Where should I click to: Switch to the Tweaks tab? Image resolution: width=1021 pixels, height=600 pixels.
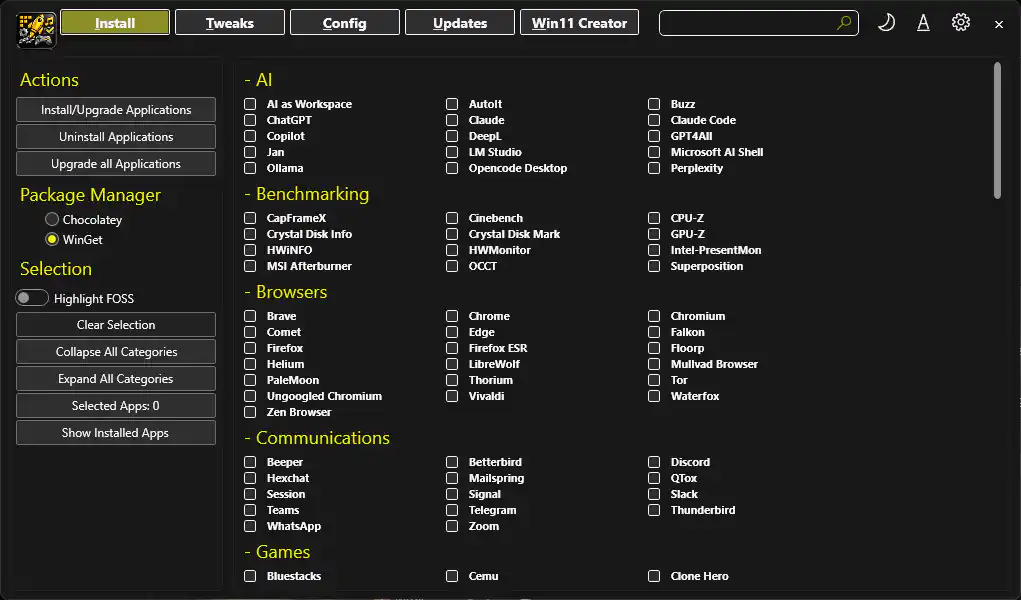230,23
